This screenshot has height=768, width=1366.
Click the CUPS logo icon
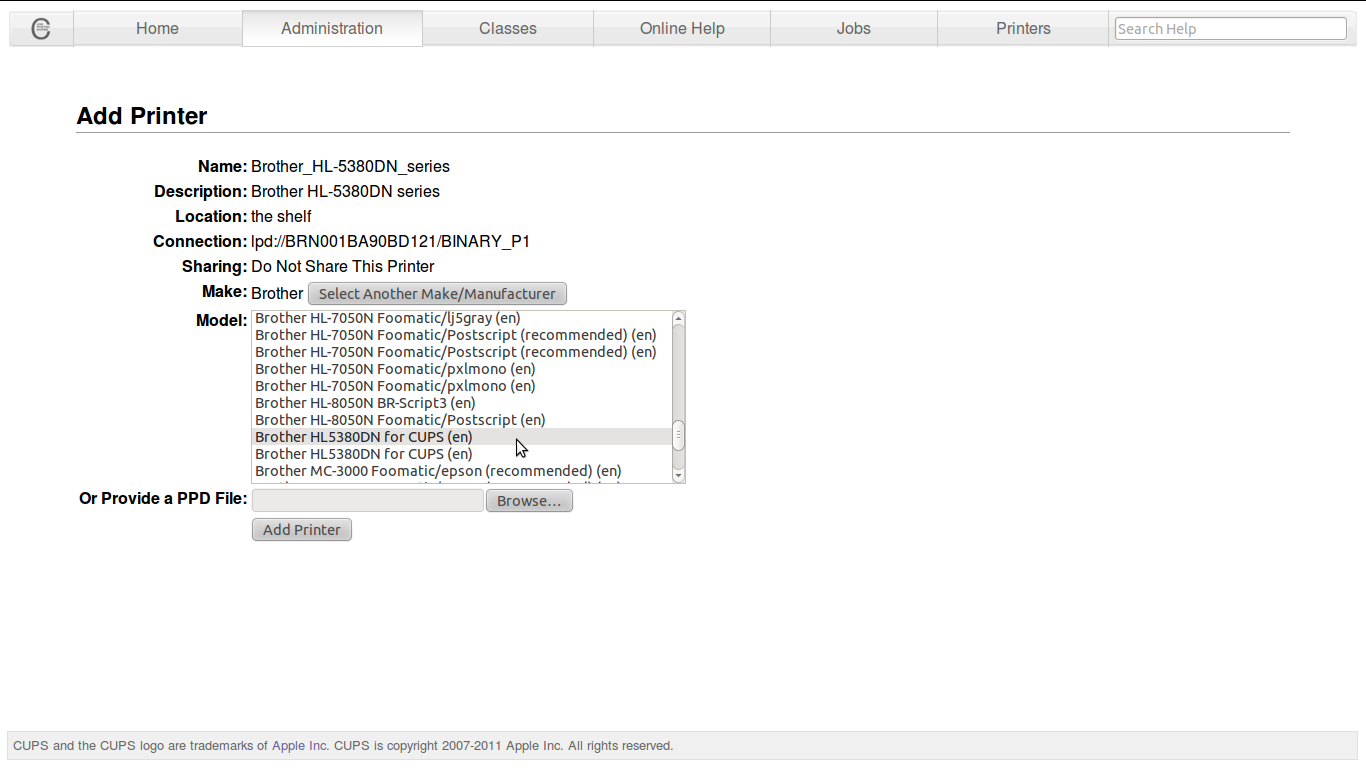(x=41, y=29)
